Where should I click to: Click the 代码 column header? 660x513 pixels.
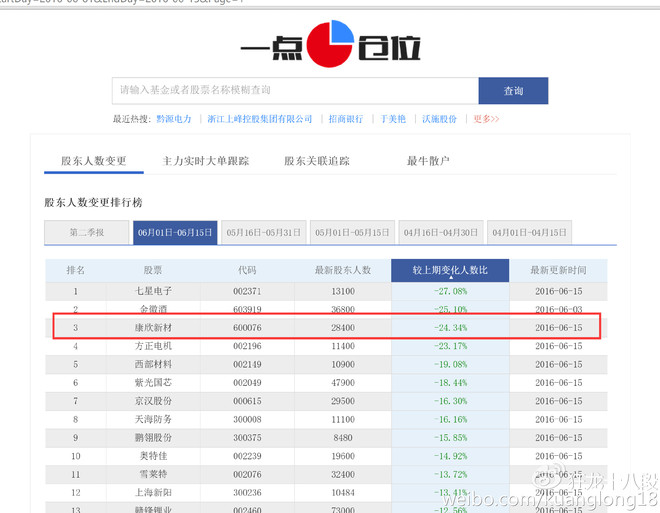click(x=247, y=271)
